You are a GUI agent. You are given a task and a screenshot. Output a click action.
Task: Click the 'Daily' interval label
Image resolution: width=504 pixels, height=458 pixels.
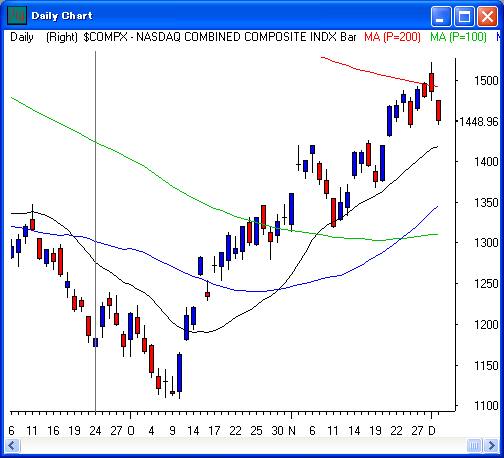[22, 37]
